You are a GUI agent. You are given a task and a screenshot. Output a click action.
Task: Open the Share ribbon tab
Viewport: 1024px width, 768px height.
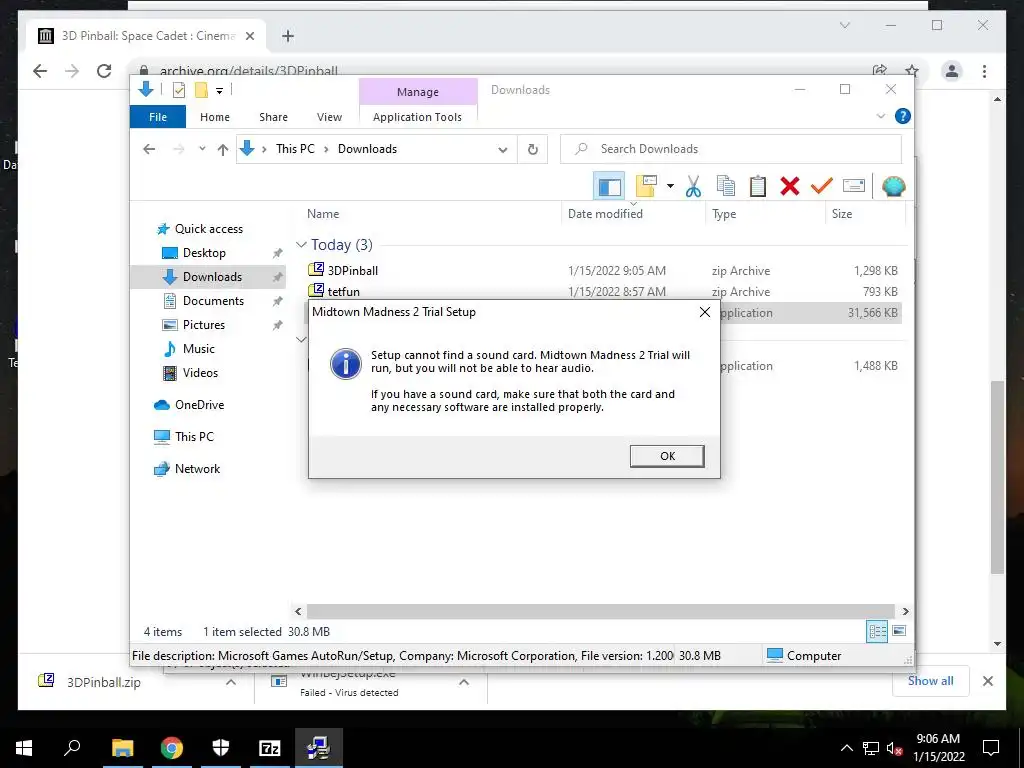coord(273,117)
